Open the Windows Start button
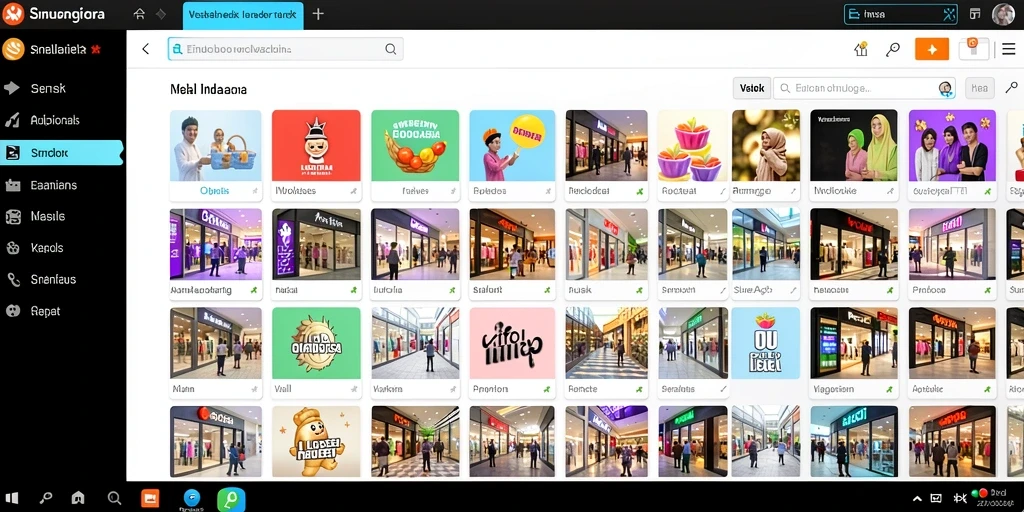 click(x=11, y=498)
